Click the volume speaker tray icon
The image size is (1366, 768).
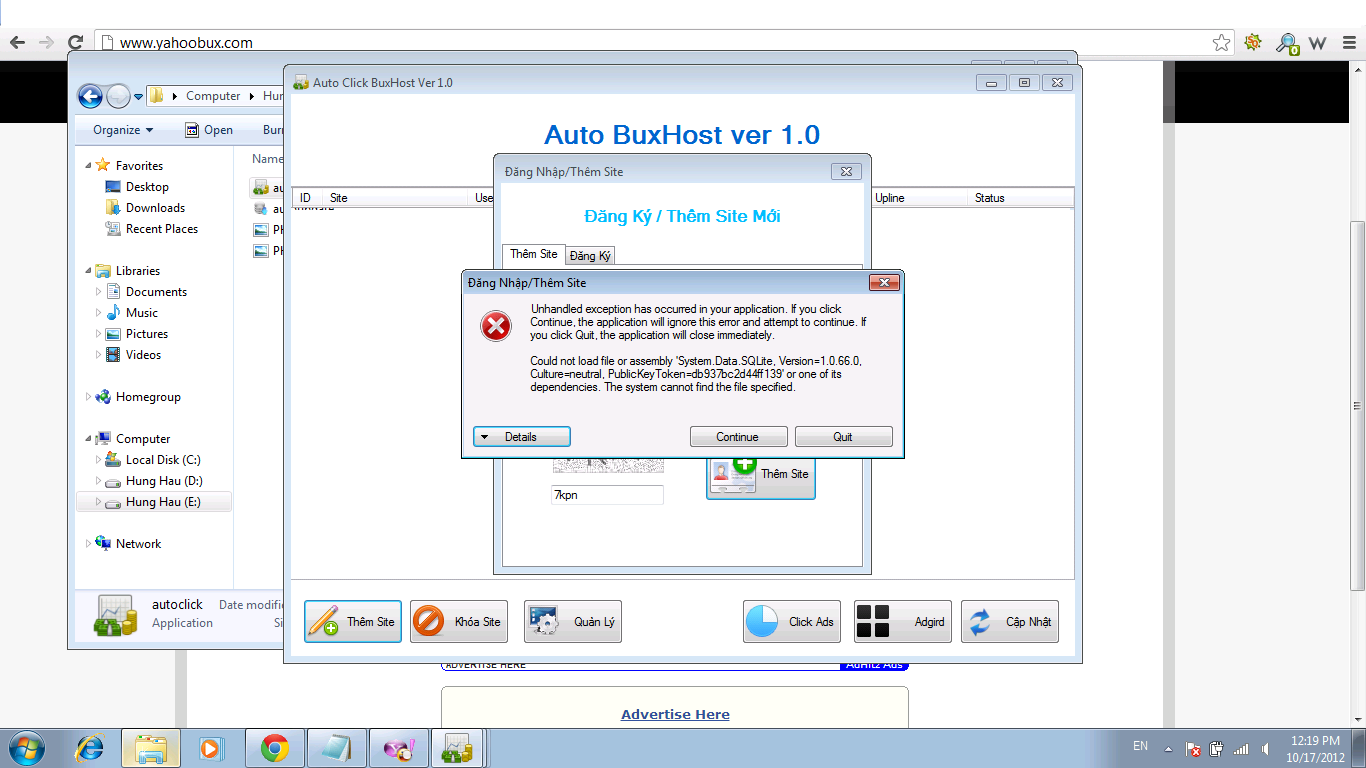coord(1266,748)
